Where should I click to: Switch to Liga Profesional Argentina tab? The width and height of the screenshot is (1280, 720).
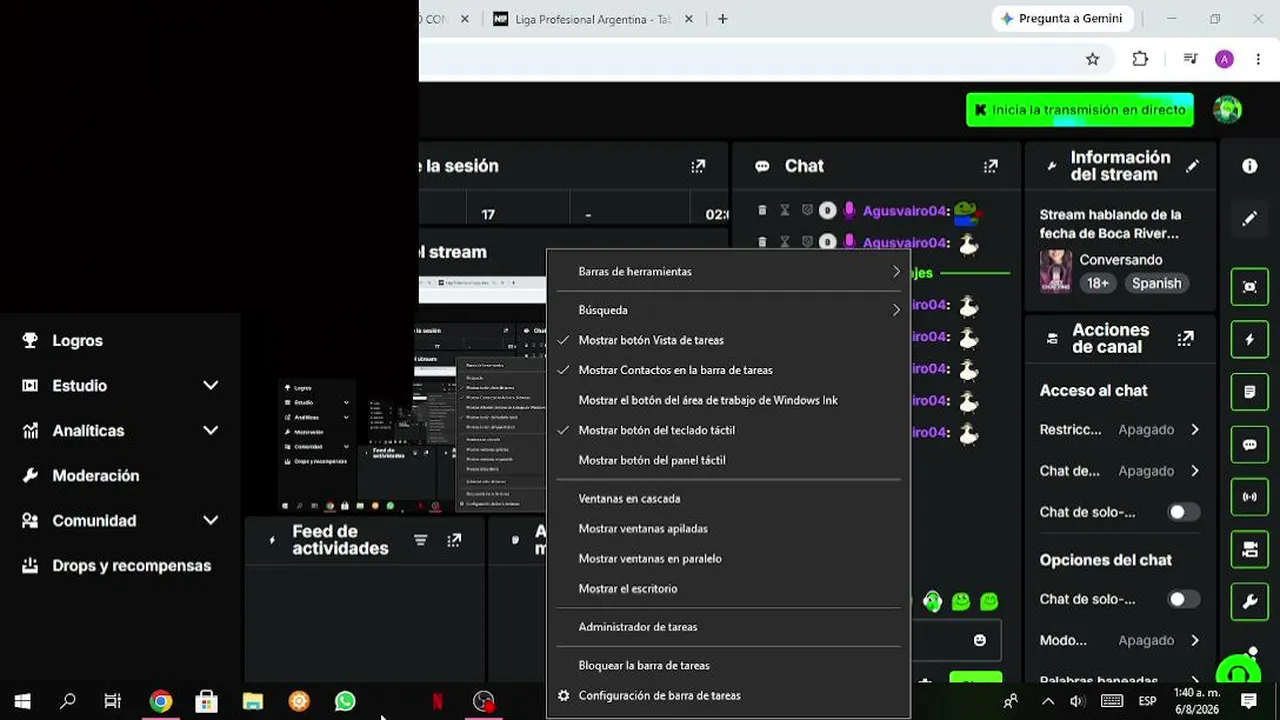594,19
